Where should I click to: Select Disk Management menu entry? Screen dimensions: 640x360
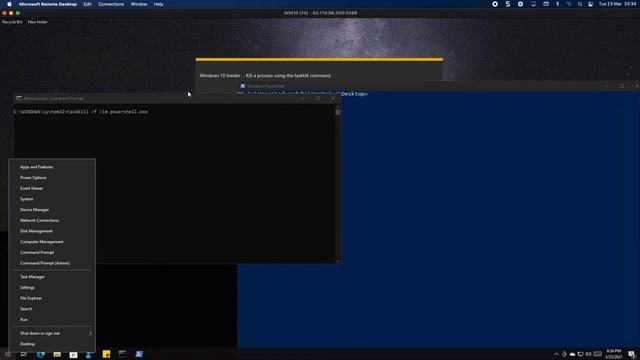52,231
